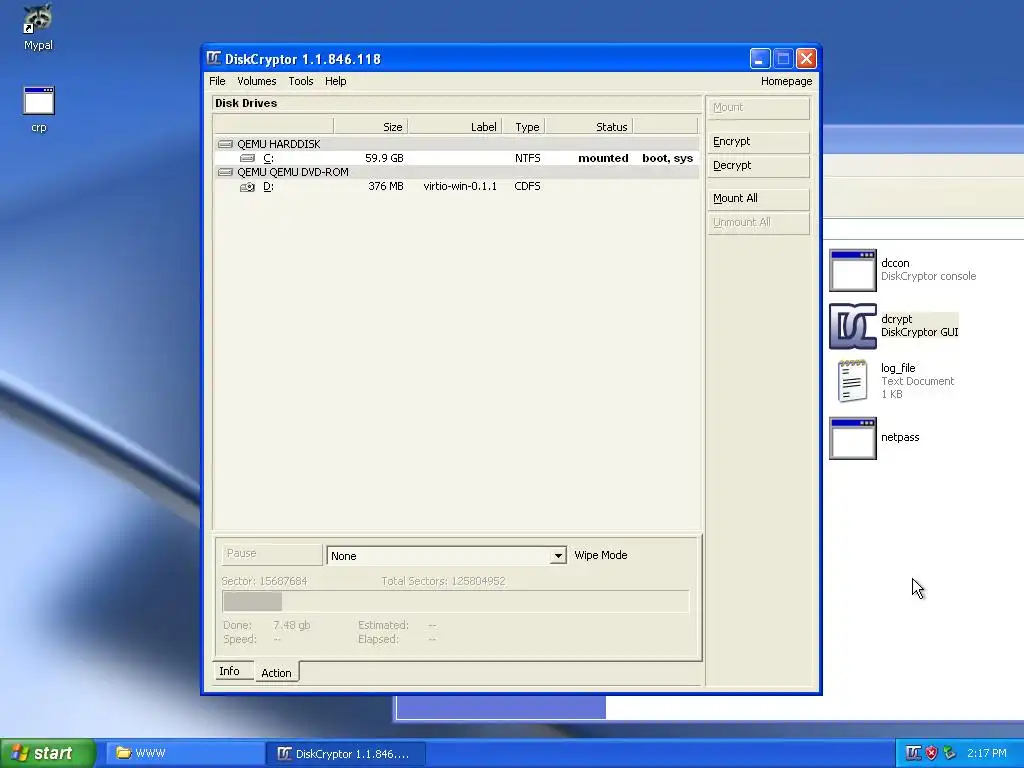Open the File menu
The image size is (1024, 768).
217,81
